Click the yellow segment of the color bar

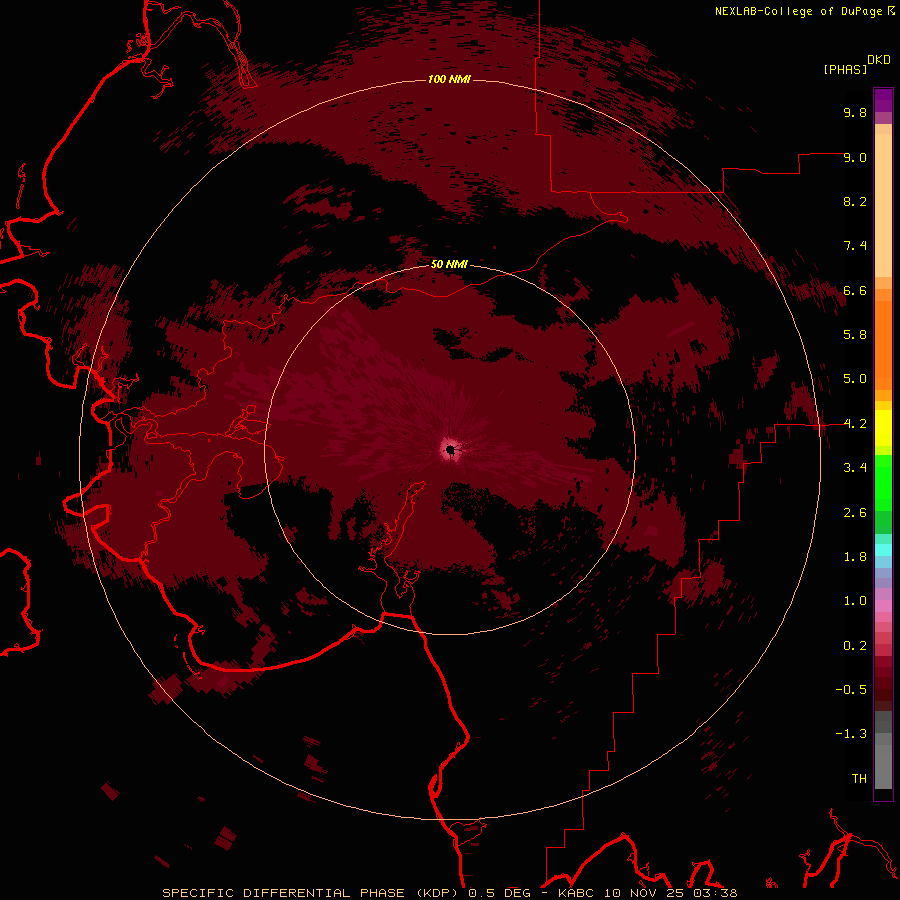click(883, 428)
